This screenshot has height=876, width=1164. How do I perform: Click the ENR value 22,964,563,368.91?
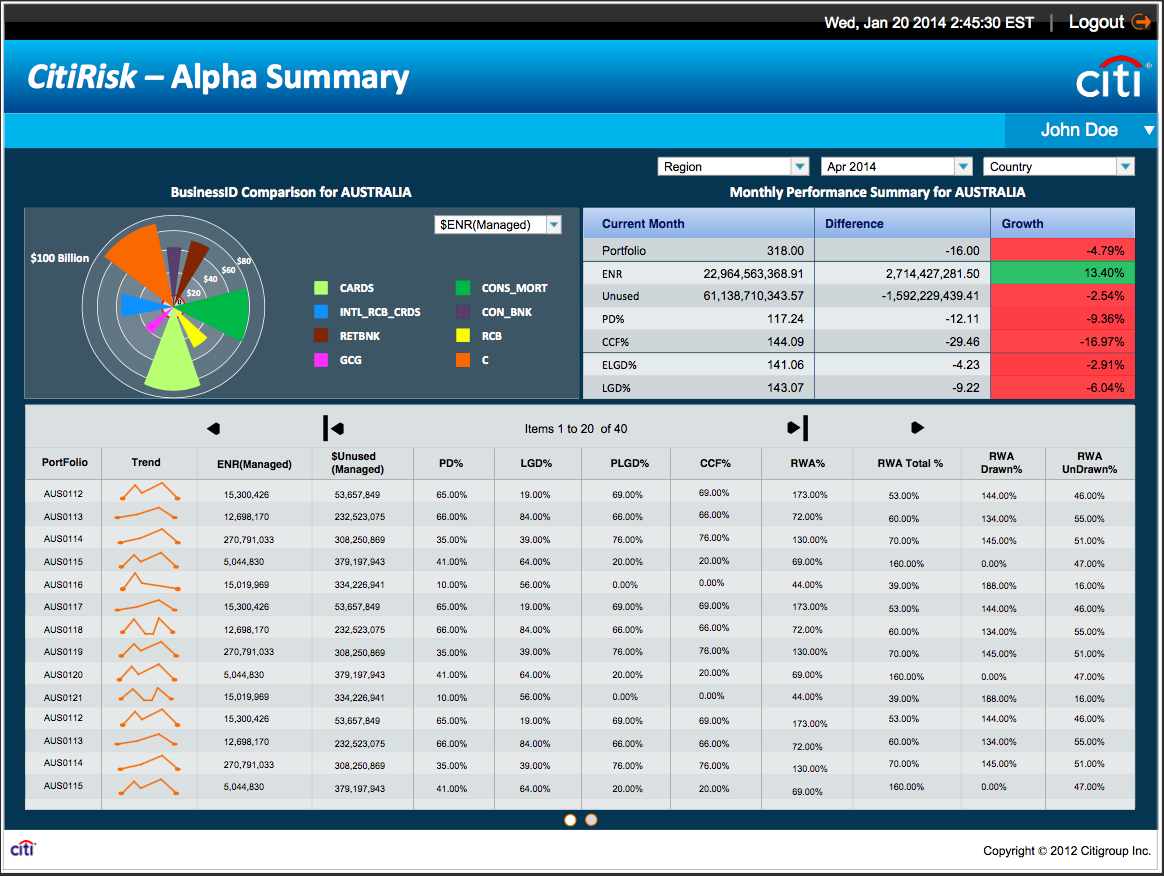click(x=753, y=273)
